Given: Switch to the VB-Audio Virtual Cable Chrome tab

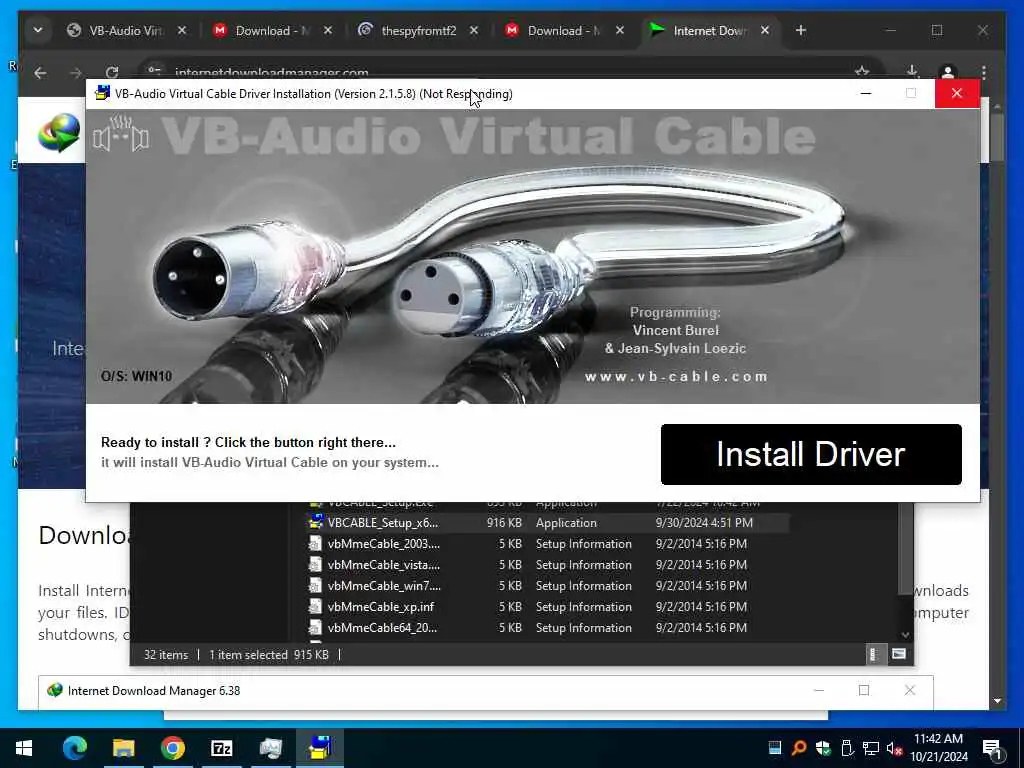Looking at the screenshot, I should (125, 31).
